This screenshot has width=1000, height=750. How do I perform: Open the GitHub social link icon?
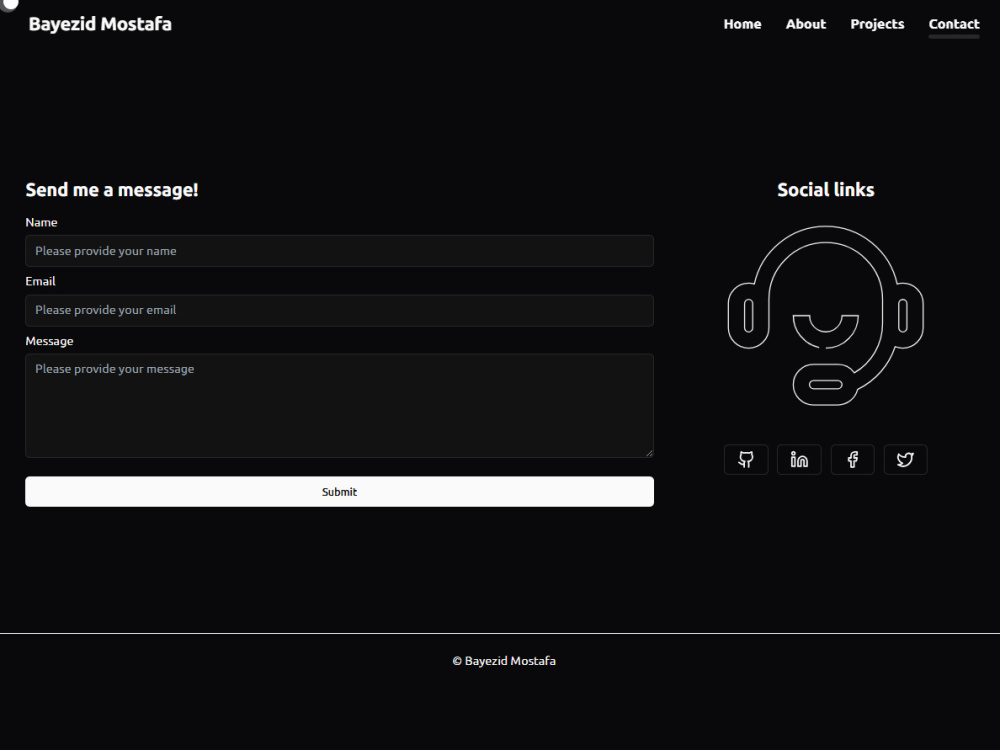(746, 459)
